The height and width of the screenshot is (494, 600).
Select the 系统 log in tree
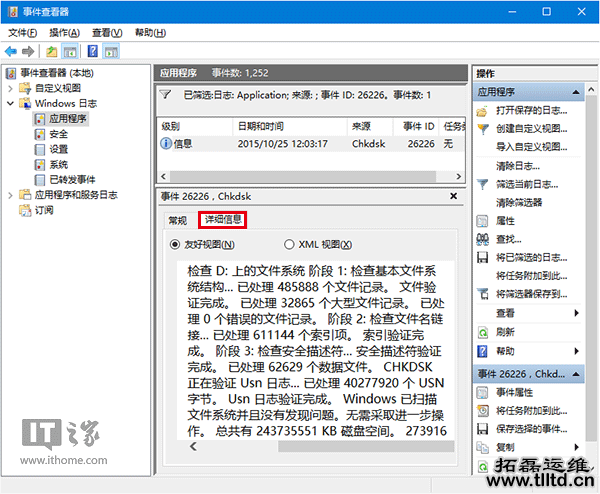click(x=59, y=165)
